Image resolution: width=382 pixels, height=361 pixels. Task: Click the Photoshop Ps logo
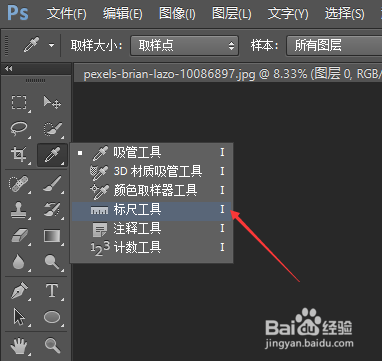18,13
